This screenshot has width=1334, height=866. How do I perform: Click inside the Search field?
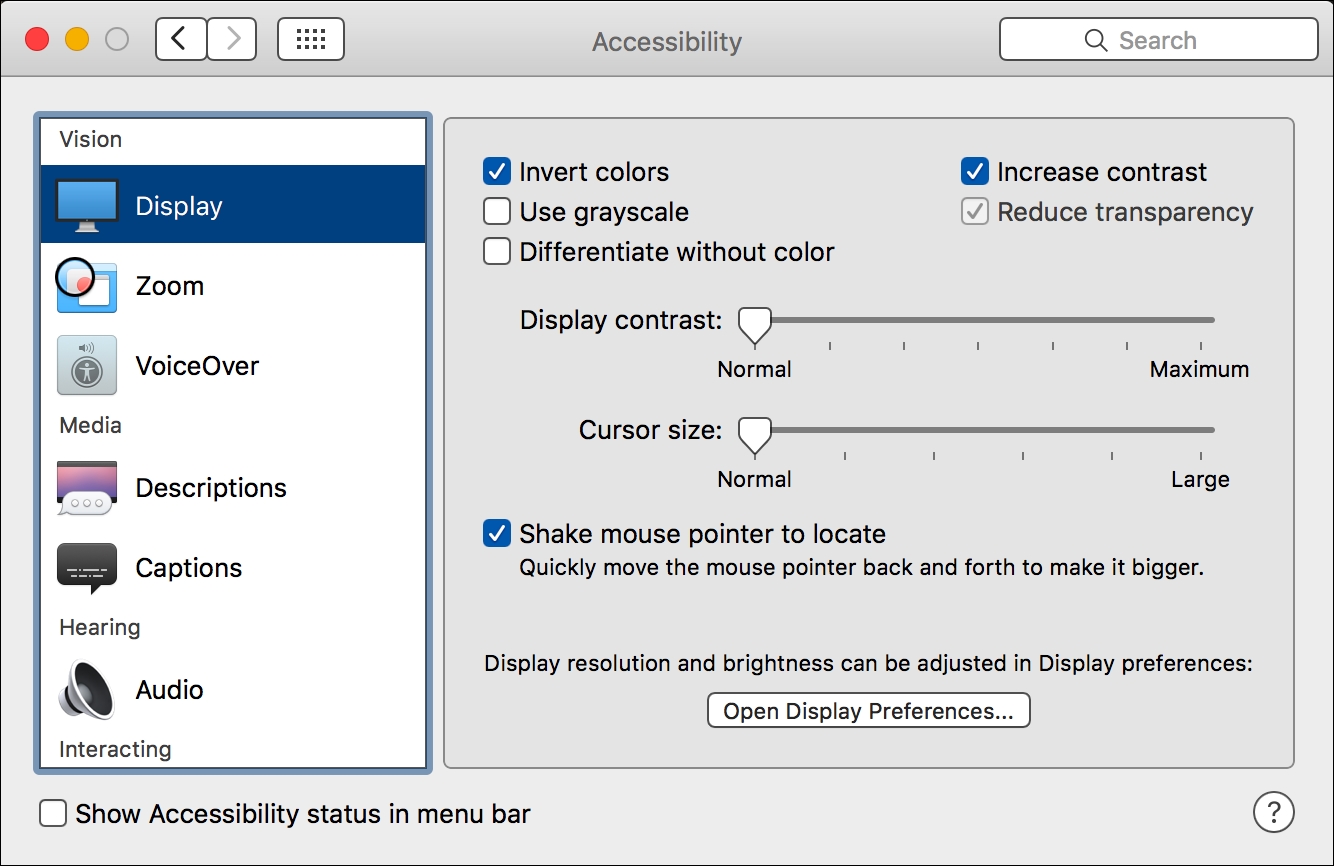point(1157,39)
